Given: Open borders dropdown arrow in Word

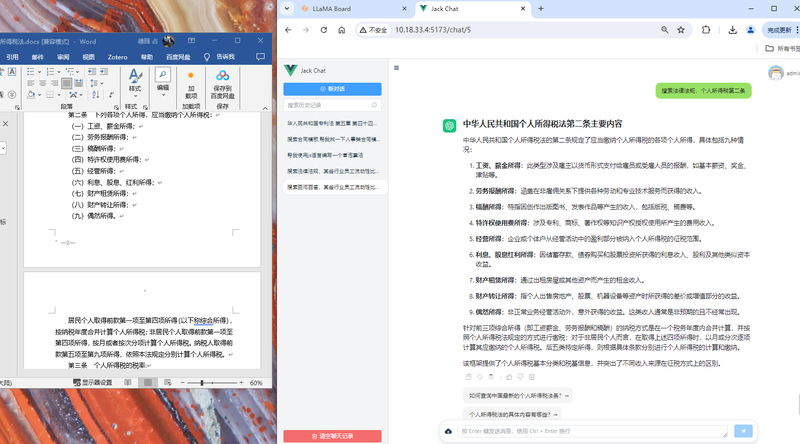Looking at the screenshot, I should point(59,95).
